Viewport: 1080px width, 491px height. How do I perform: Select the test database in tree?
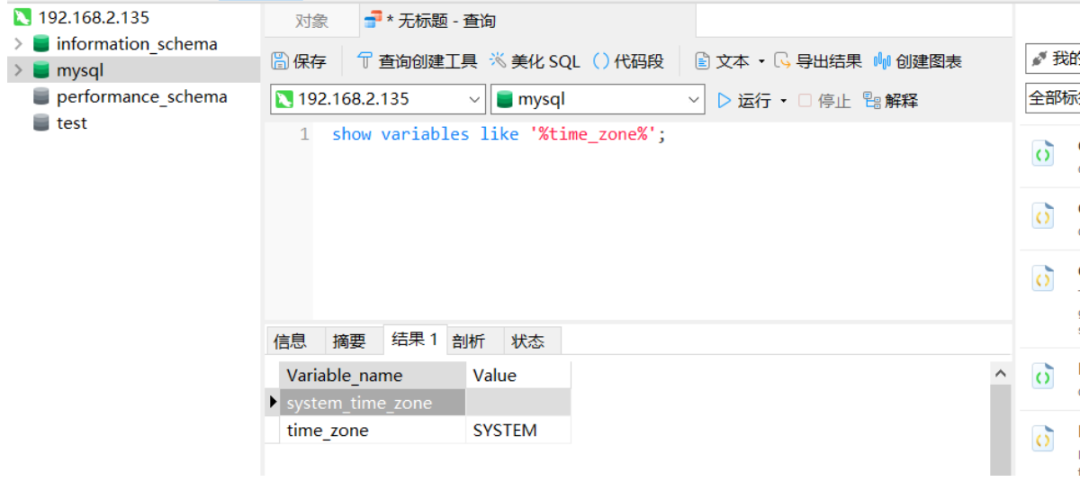[72, 123]
